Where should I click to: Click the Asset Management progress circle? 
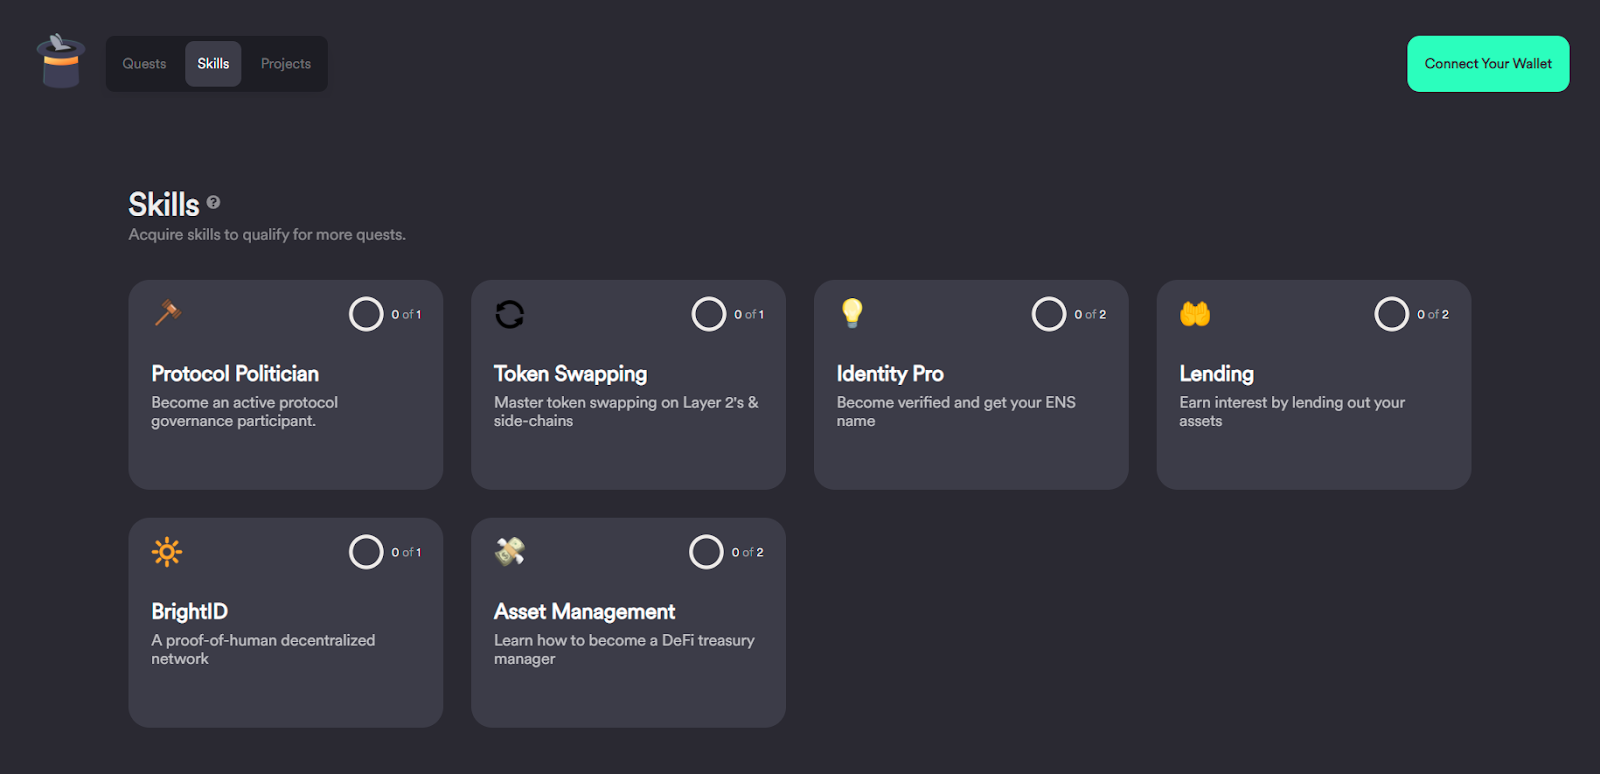tap(706, 552)
